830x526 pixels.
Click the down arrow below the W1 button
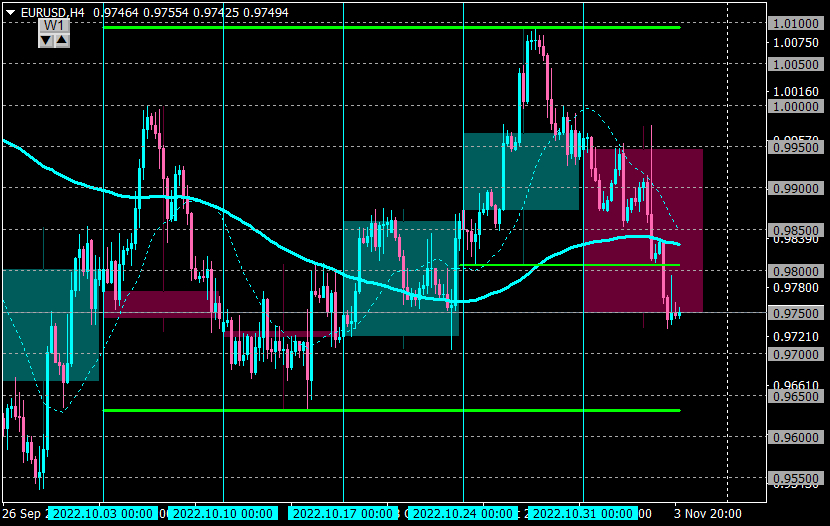click(x=46, y=40)
